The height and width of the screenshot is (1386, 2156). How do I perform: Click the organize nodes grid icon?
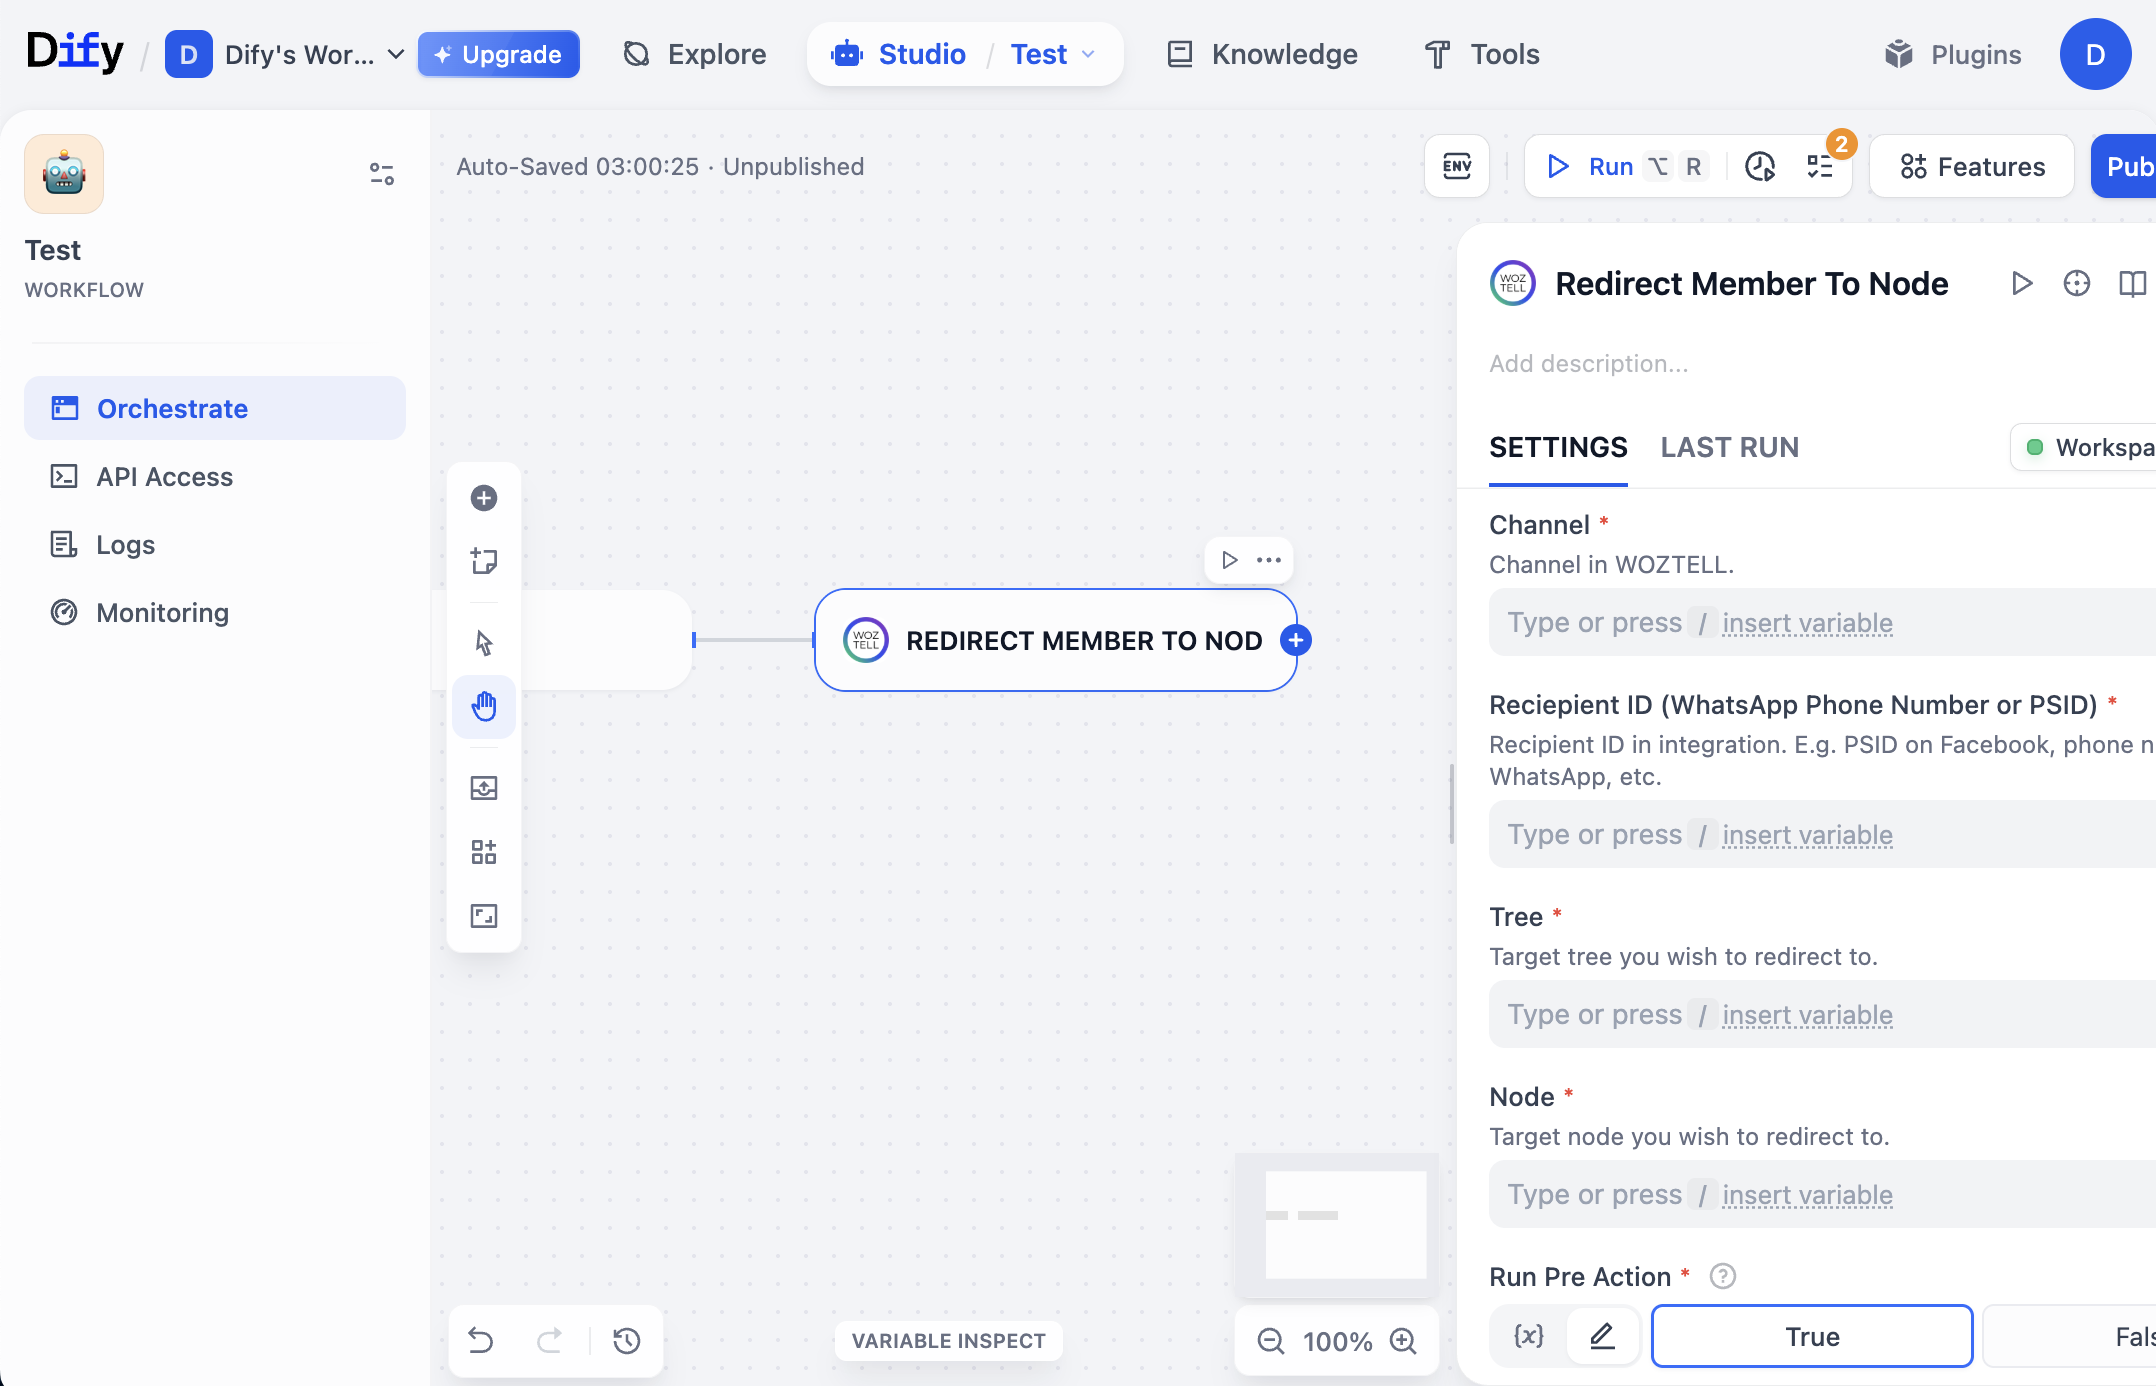click(x=484, y=852)
